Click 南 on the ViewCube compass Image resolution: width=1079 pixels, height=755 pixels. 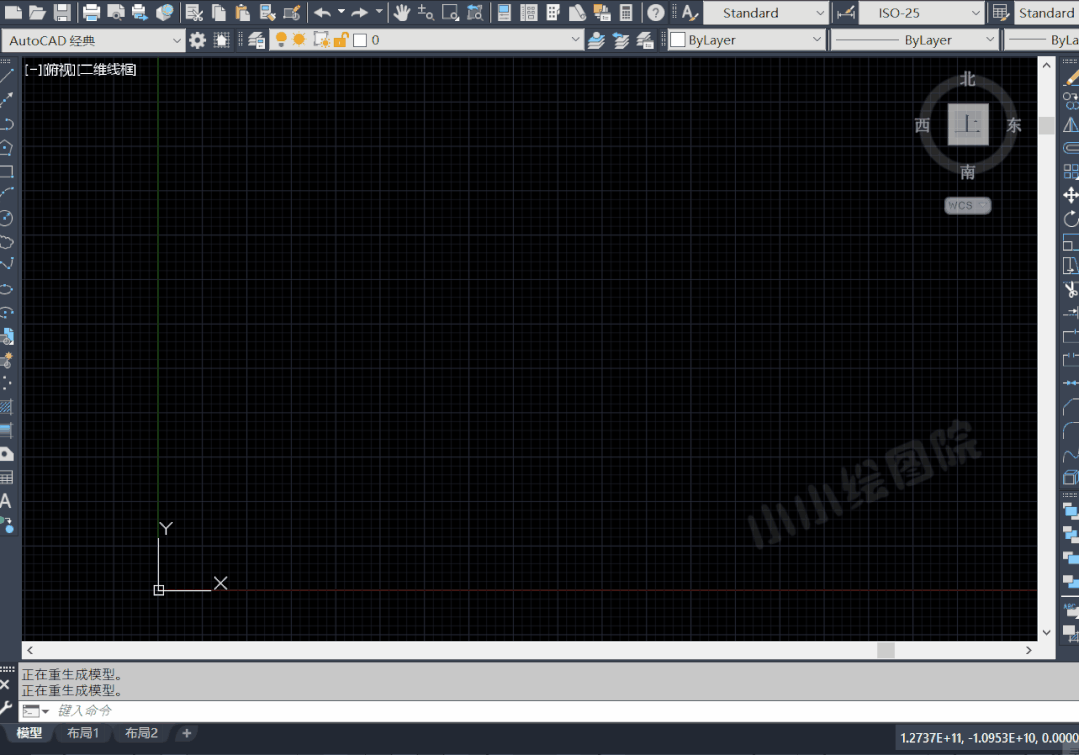pyautogui.click(x=968, y=172)
